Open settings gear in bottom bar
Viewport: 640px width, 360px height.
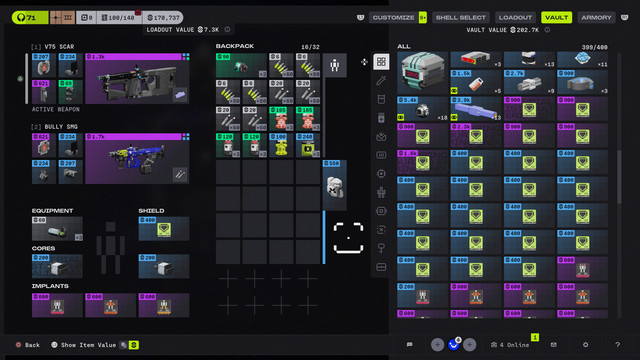click(x=585, y=345)
